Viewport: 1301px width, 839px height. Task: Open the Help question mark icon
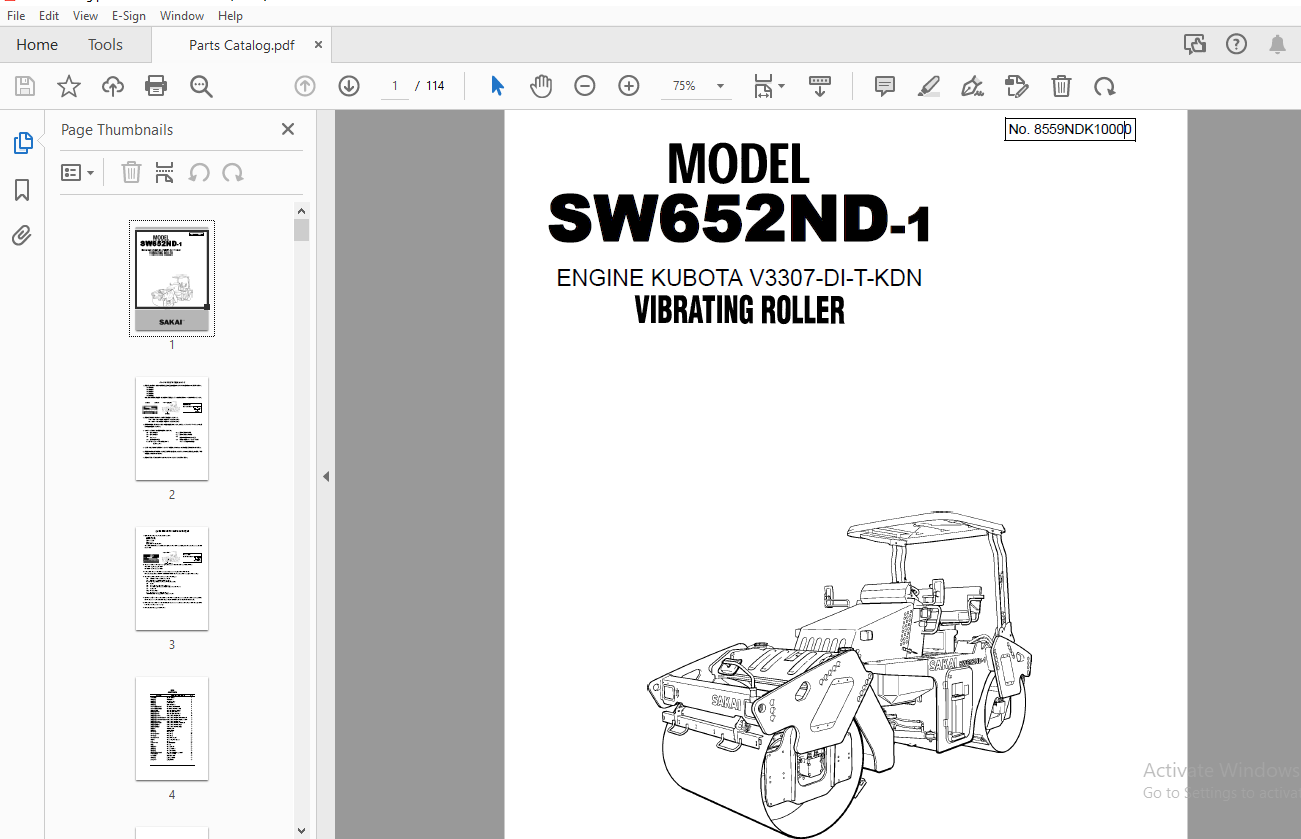click(x=1237, y=44)
